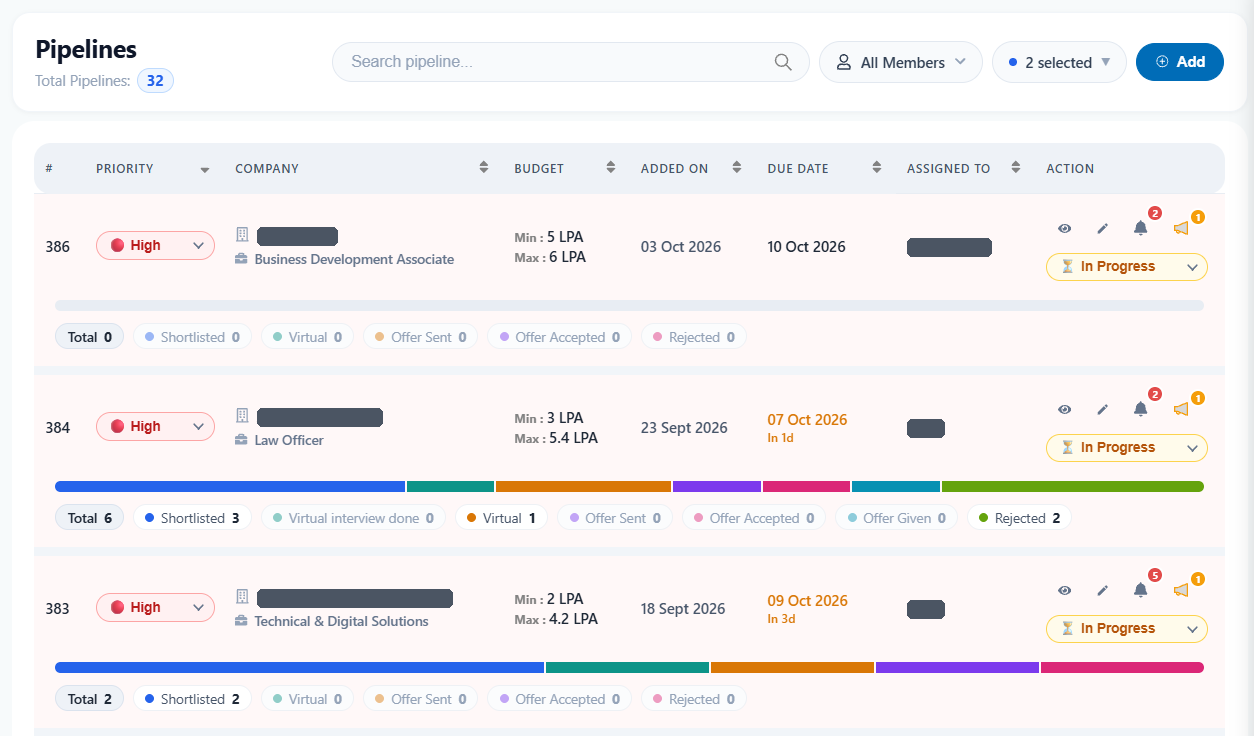
Task: Open the 2 selected status filter
Action: [x=1059, y=62]
